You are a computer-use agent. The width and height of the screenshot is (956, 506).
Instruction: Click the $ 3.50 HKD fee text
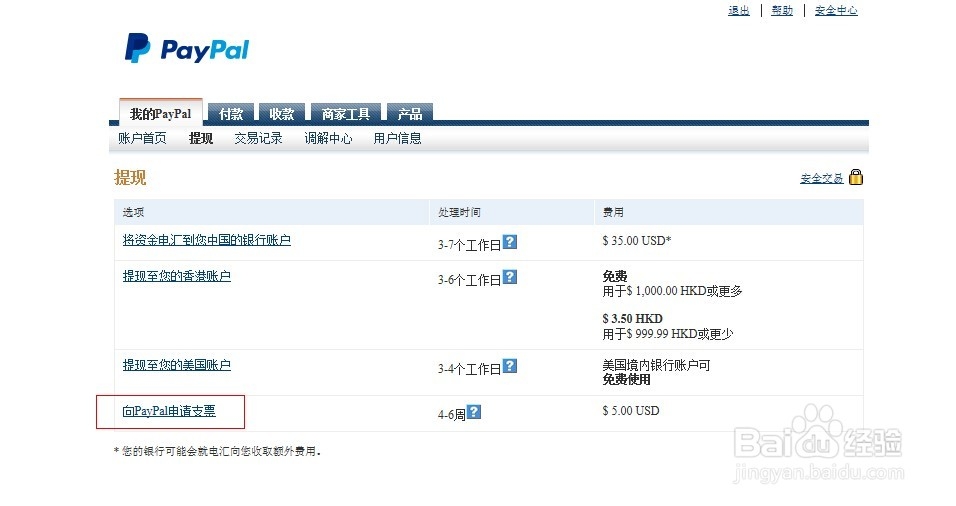[632, 319]
